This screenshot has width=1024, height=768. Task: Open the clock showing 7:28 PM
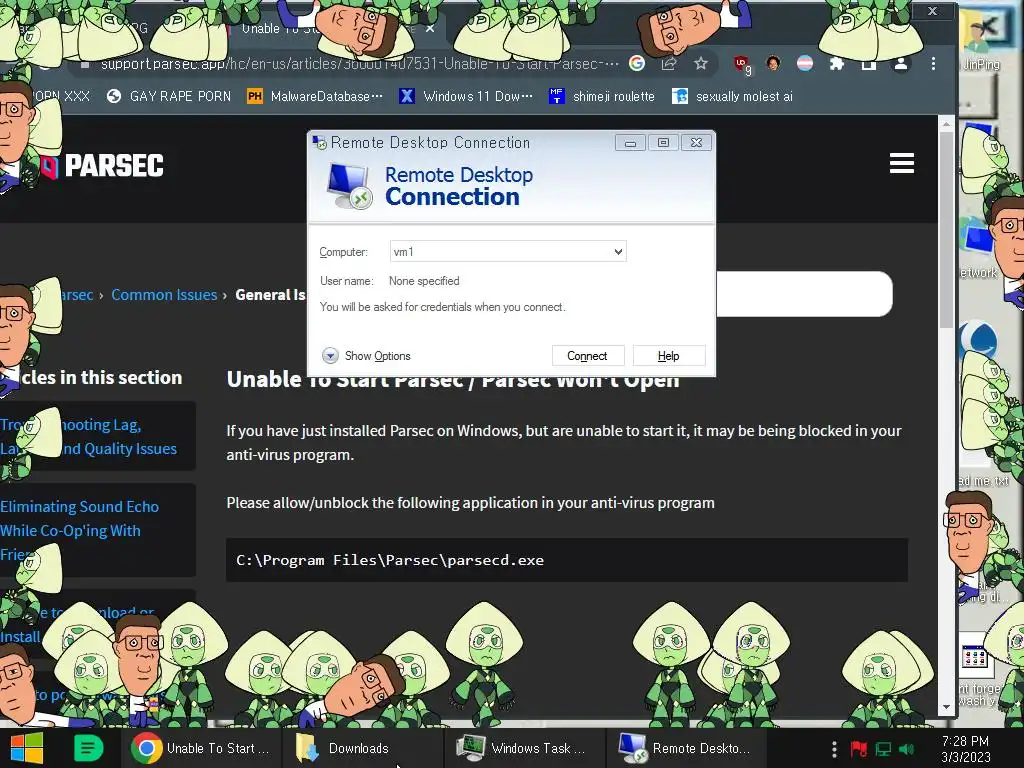(965, 749)
